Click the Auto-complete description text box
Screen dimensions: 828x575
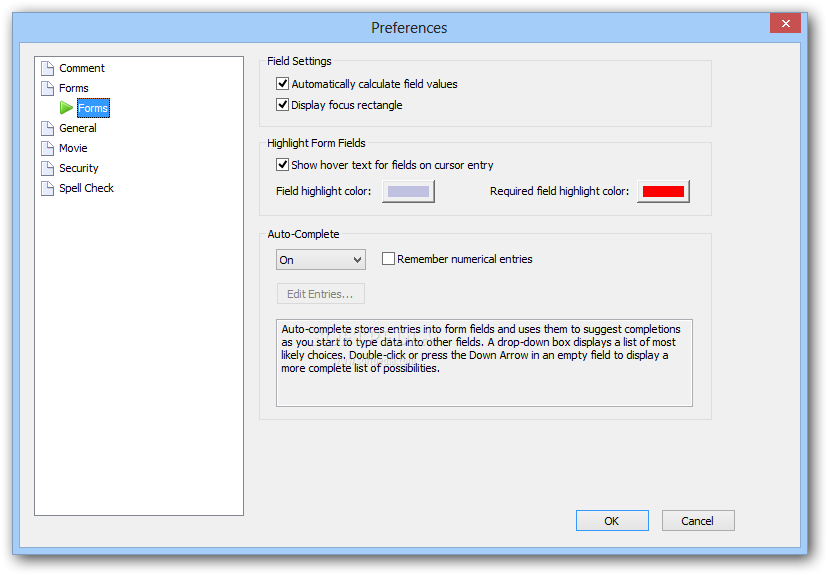[484, 363]
